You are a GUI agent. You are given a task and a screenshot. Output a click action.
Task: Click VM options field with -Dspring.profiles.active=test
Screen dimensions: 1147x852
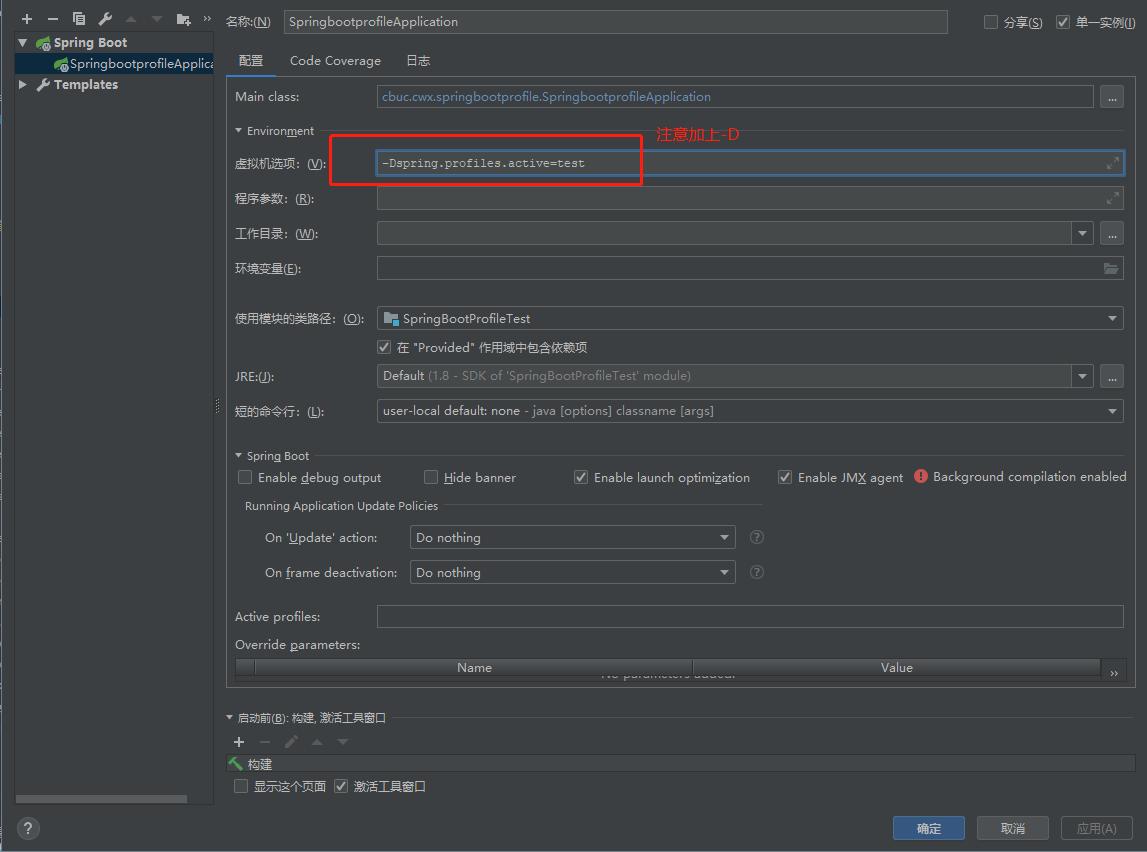pyautogui.click(x=750, y=163)
